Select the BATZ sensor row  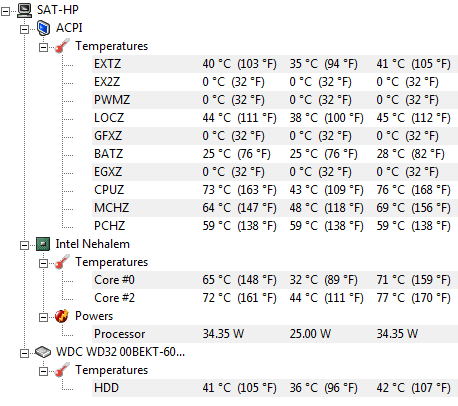pos(275,154)
